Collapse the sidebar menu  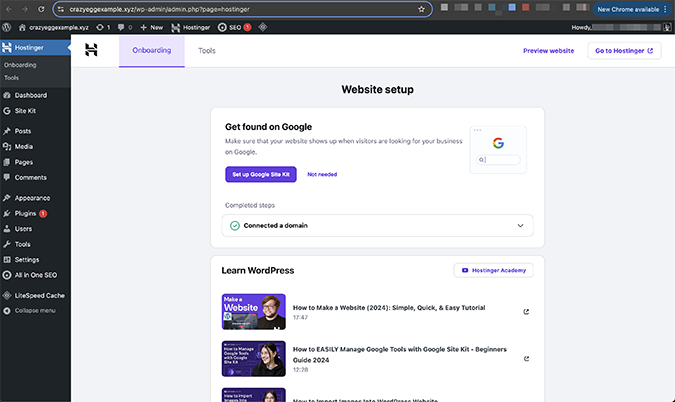35,311
